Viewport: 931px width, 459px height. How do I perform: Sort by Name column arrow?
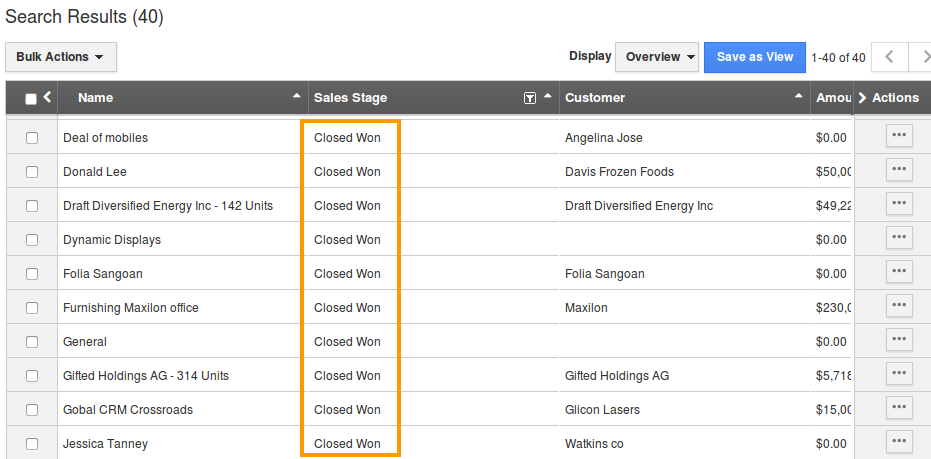click(296, 97)
